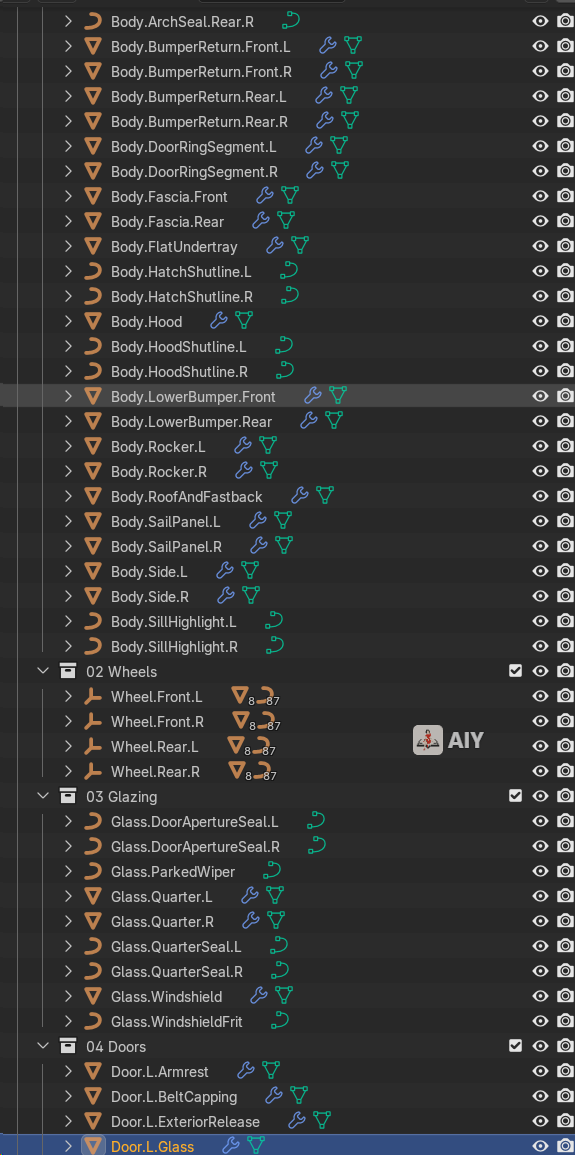Click the mesh data icon on Body.Fascia.Front
This screenshot has height=1155, width=575.
[x=289, y=195]
